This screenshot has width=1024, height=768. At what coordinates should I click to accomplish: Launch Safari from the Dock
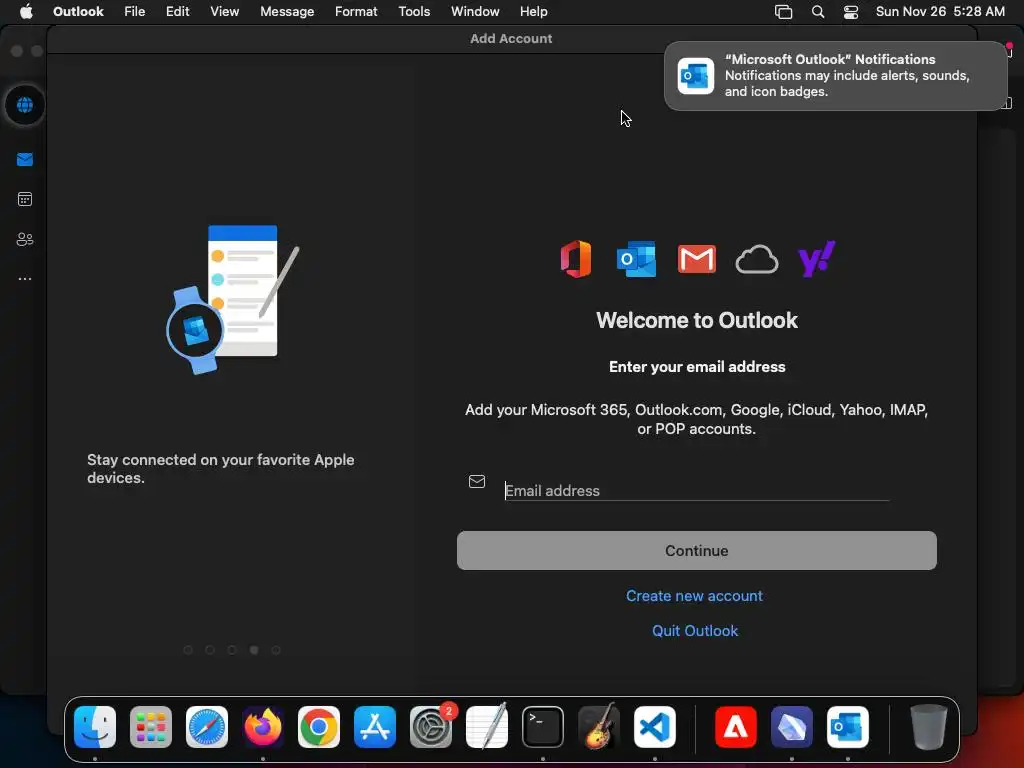tap(207, 727)
